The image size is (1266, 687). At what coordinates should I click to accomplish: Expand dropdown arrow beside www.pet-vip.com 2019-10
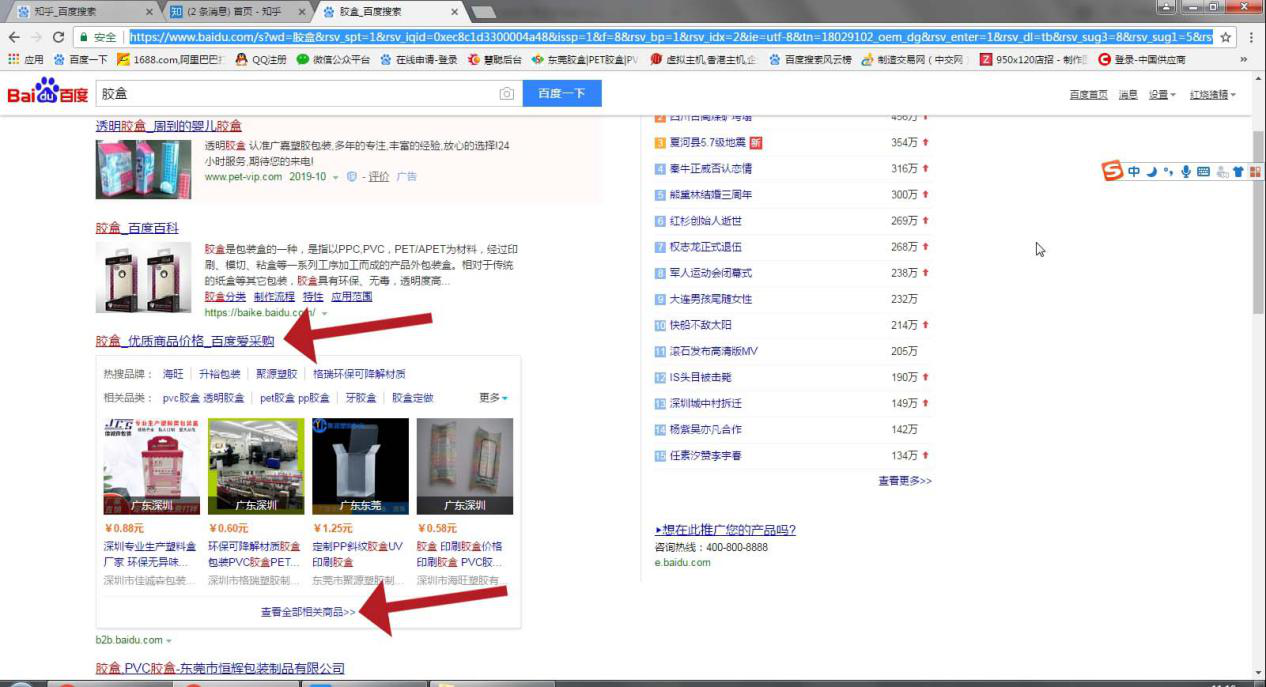[x=335, y=177]
